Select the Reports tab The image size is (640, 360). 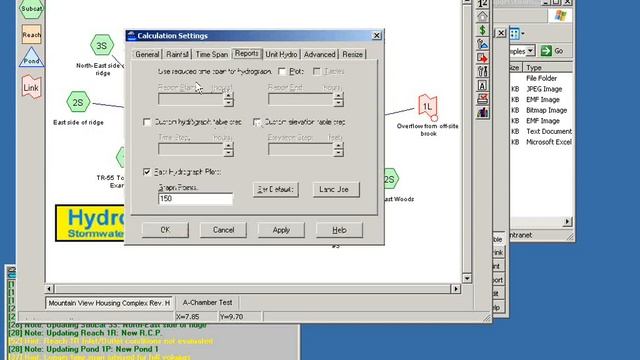pyautogui.click(x=247, y=53)
